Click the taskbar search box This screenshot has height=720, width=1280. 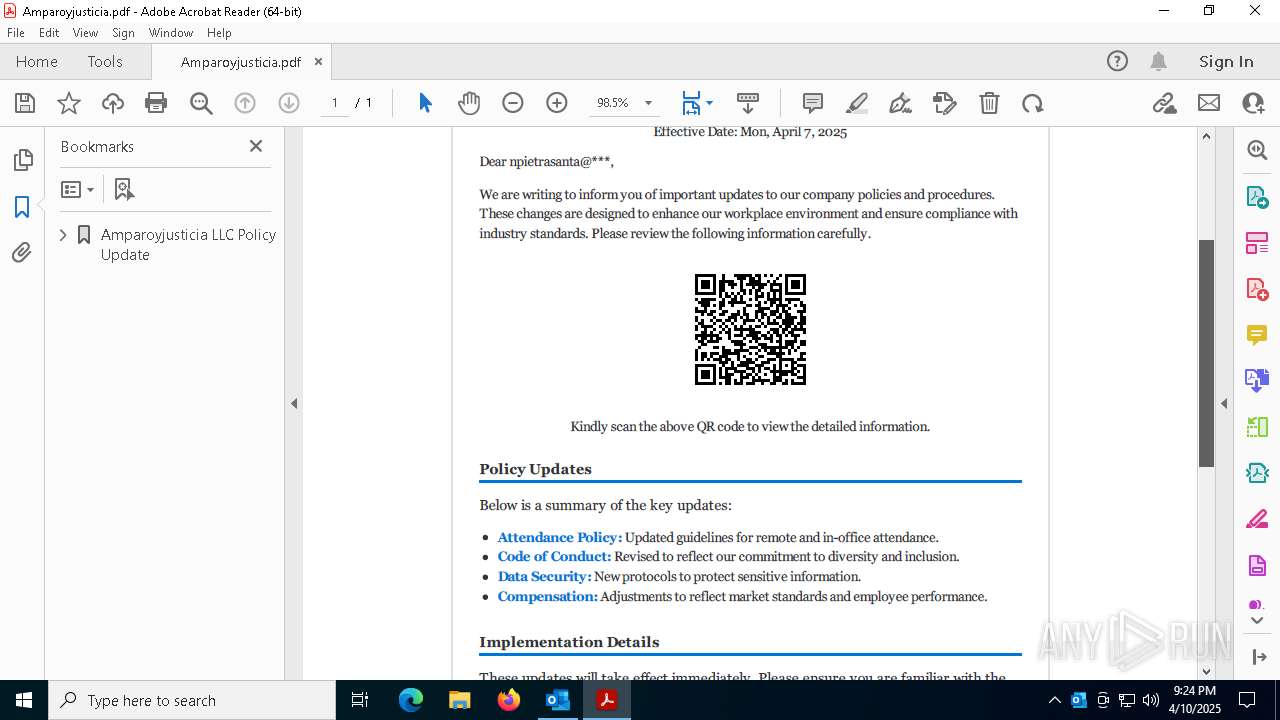click(x=192, y=700)
